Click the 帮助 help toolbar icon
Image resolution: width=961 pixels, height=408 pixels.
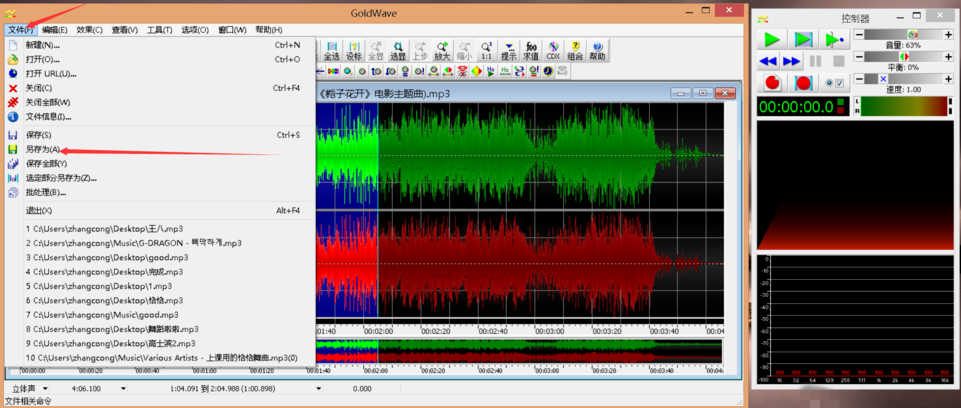point(598,51)
